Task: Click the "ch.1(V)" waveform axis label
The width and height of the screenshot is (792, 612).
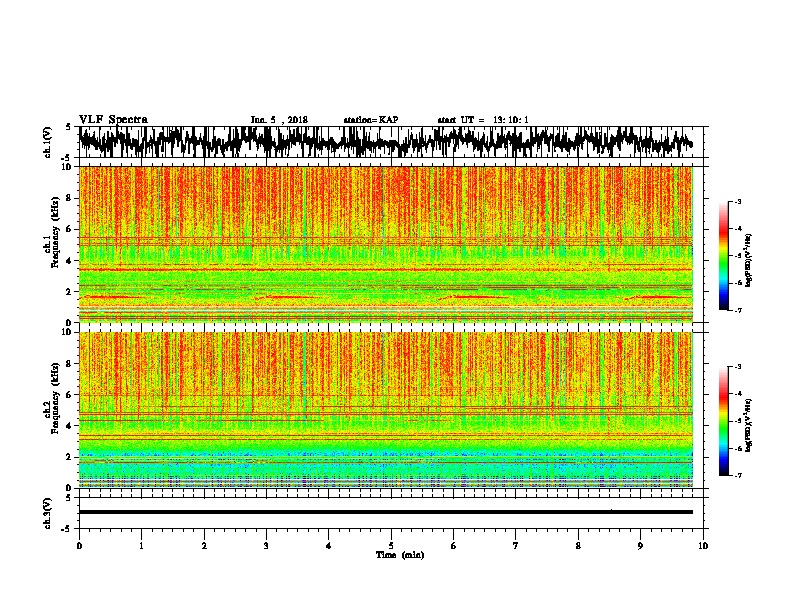Action: tap(48, 142)
